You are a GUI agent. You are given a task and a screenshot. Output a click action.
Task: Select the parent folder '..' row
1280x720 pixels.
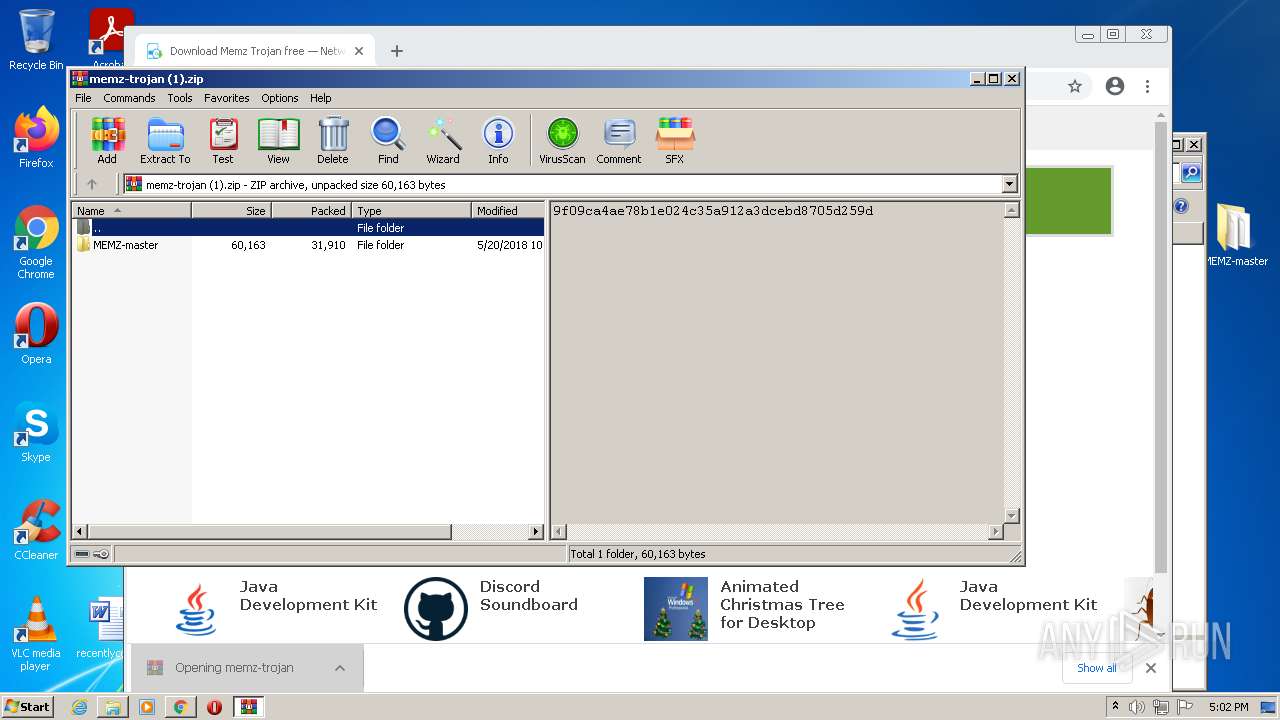[309, 228]
